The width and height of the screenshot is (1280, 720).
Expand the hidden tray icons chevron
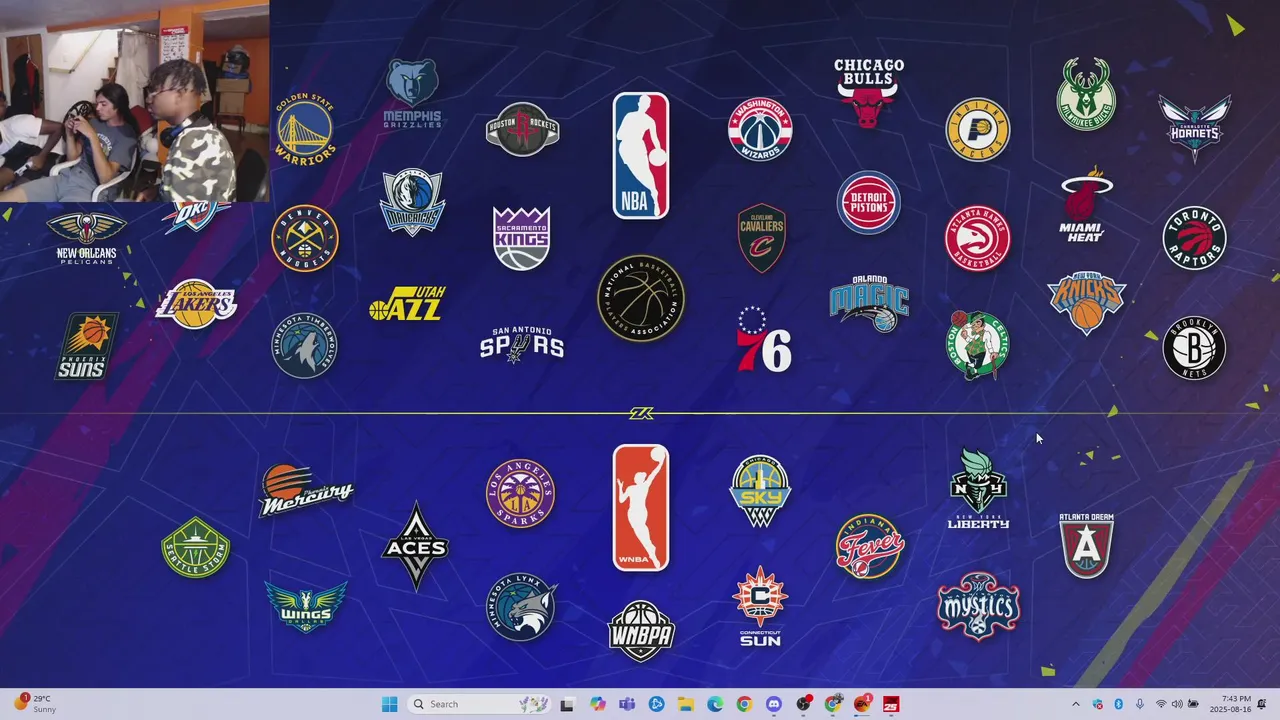pos(1076,704)
